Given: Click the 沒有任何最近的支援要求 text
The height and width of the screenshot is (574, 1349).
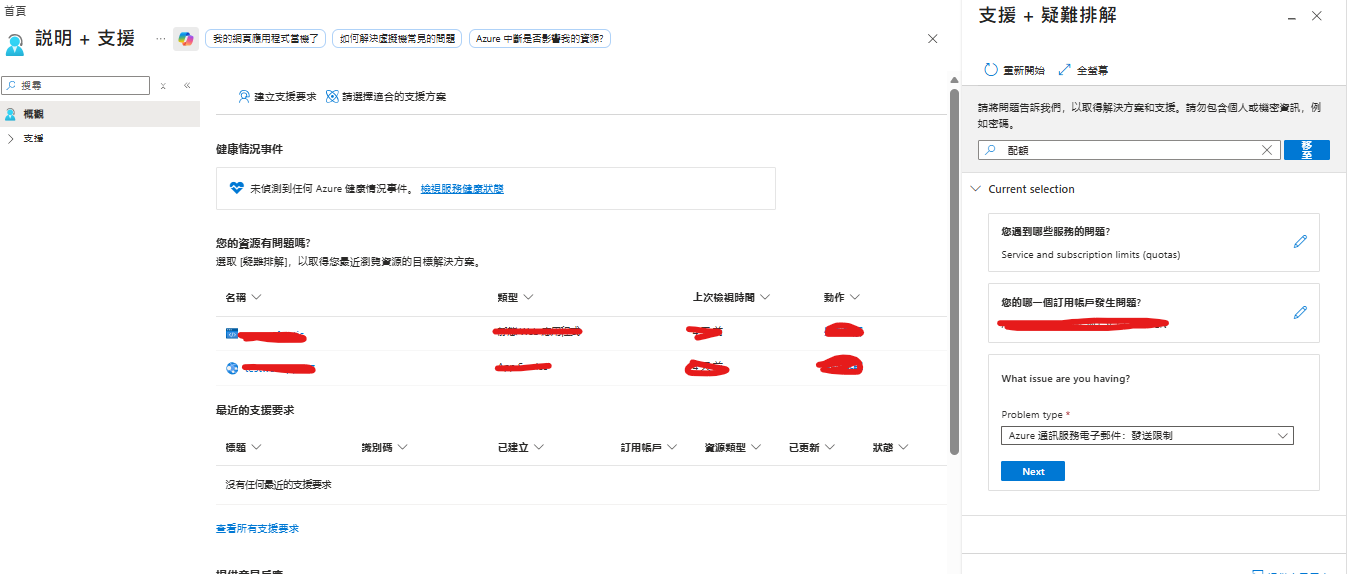Looking at the screenshot, I should pos(278,485).
